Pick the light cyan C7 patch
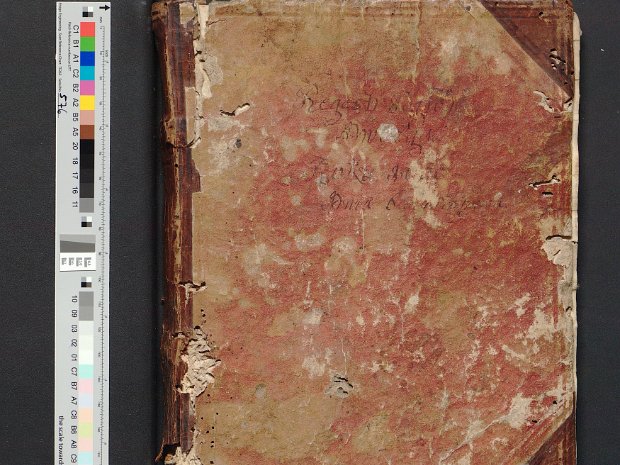This screenshot has width=620, height=465. pyautogui.click(x=88, y=371)
